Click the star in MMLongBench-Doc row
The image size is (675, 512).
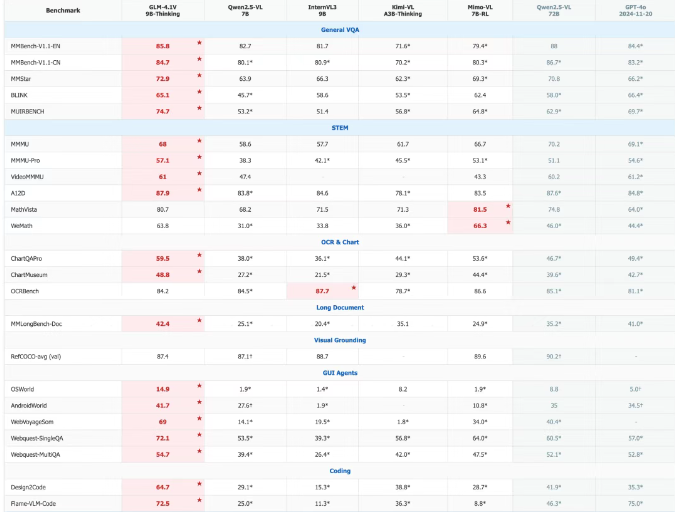[199, 320]
